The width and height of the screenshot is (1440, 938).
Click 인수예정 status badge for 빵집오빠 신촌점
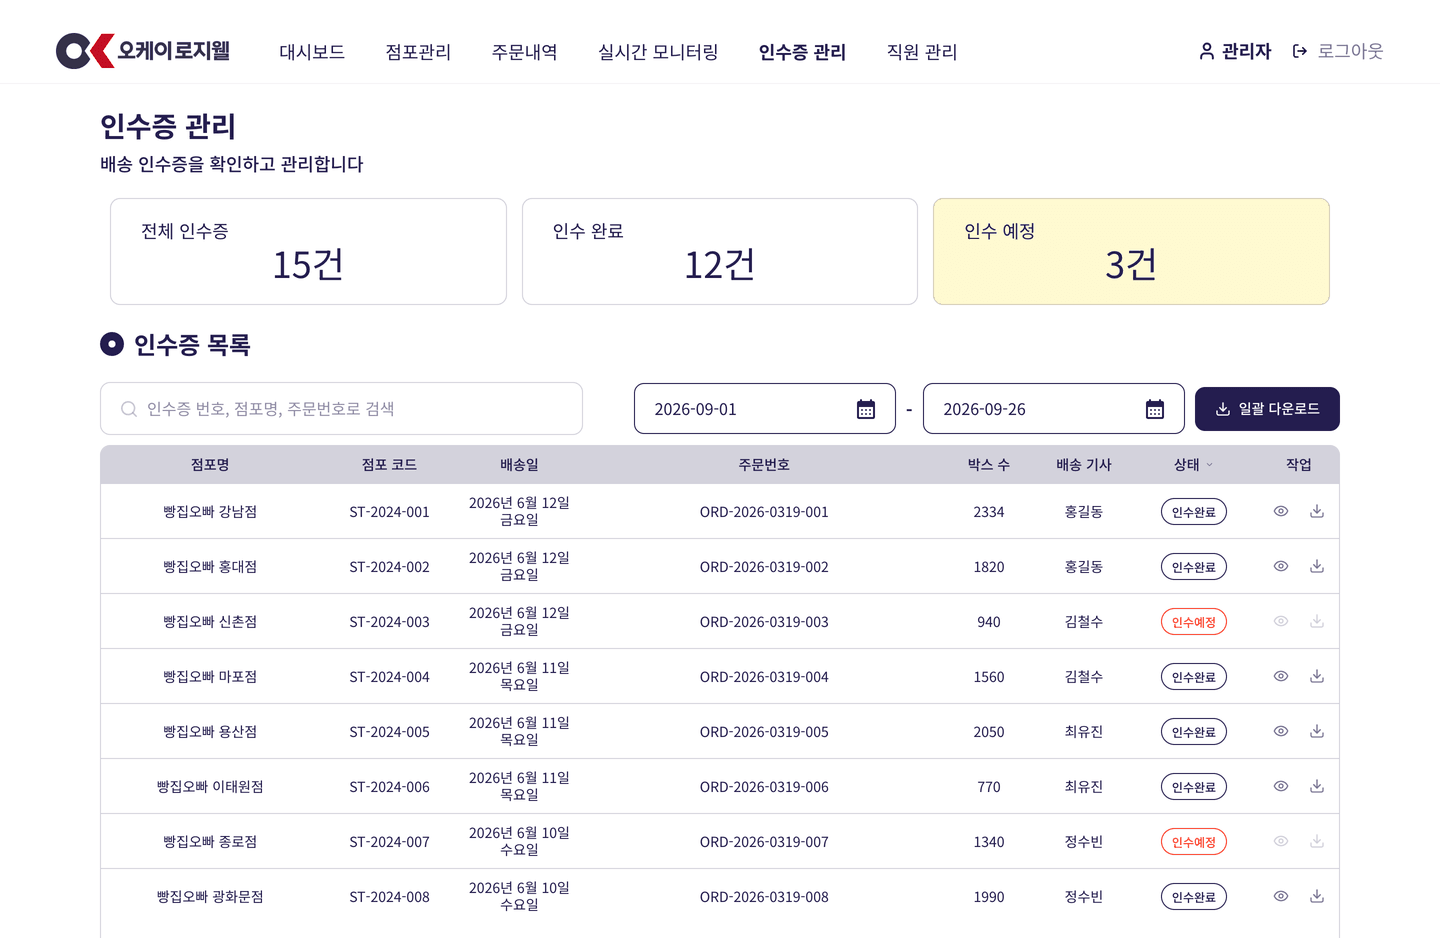pos(1194,622)
